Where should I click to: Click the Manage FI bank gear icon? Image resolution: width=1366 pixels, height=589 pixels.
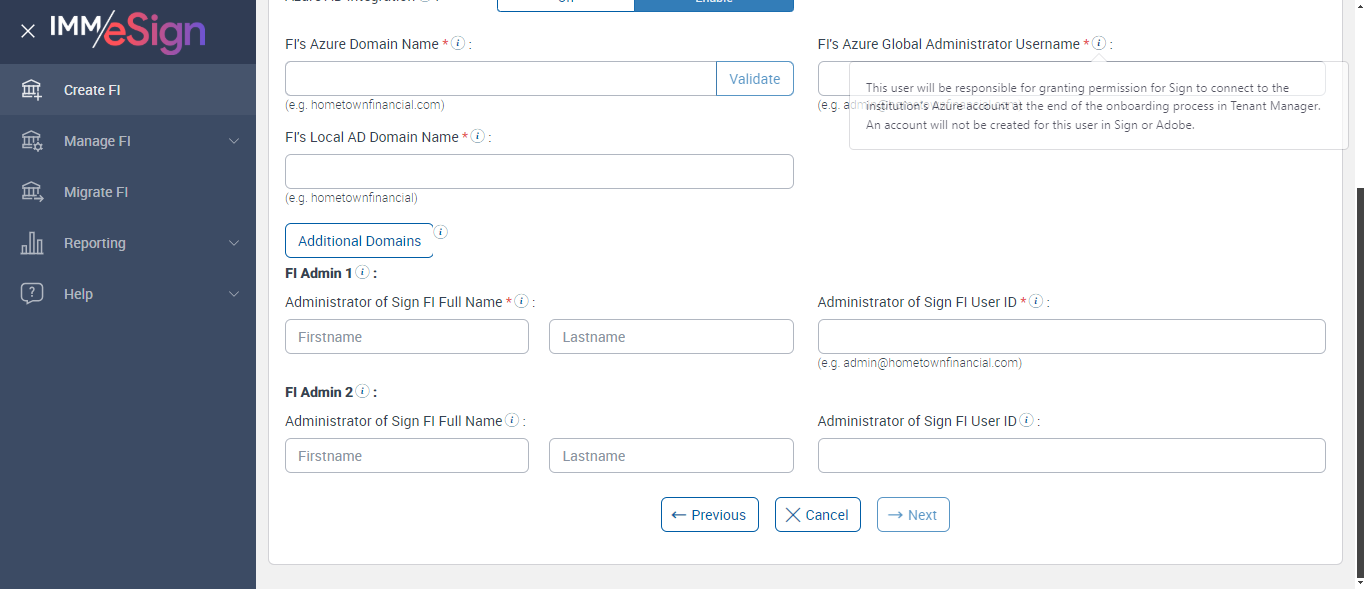tap(32, 141)
